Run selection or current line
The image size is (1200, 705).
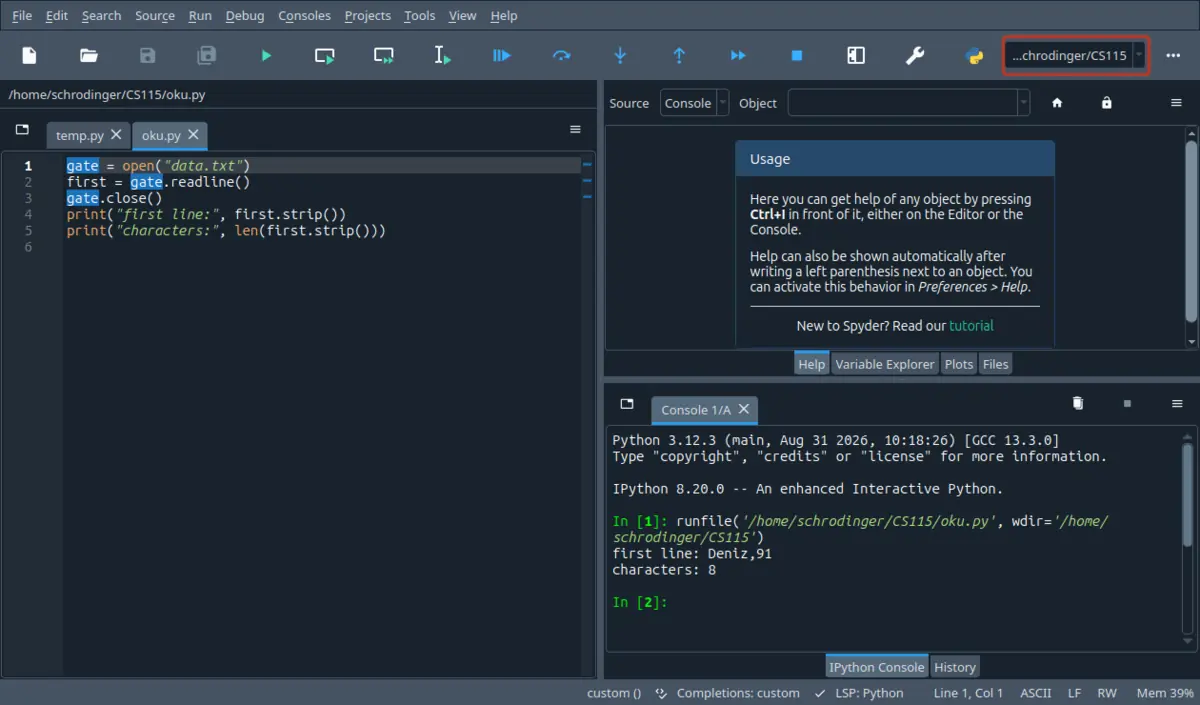coord(443,56)
